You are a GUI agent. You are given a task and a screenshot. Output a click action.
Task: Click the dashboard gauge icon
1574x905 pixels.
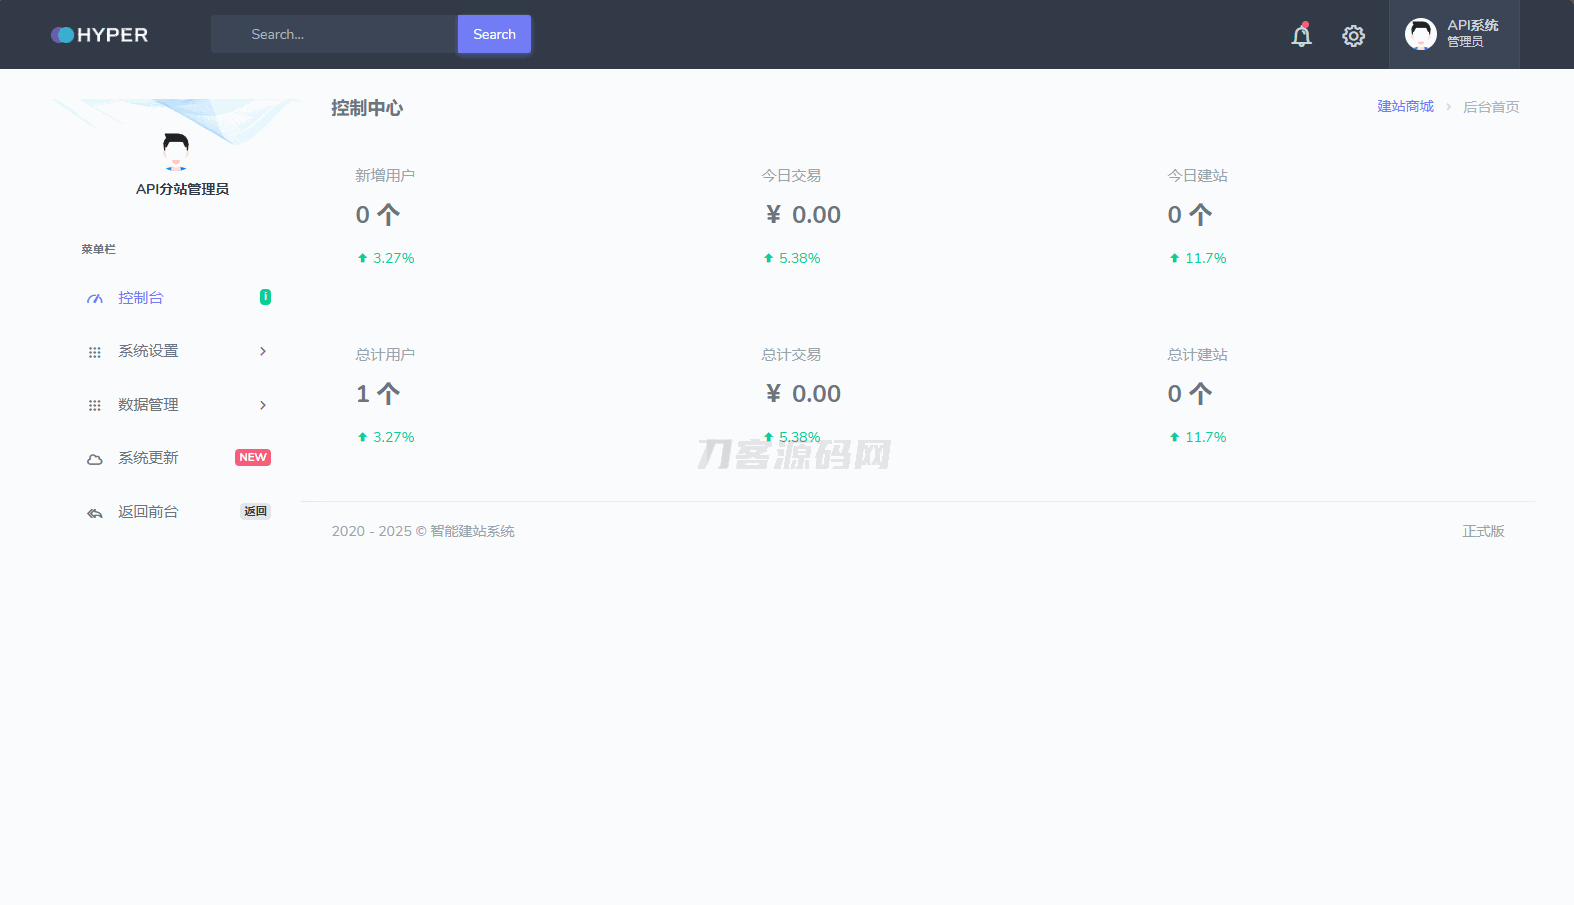pyautogui.click(x=95, y=299)
